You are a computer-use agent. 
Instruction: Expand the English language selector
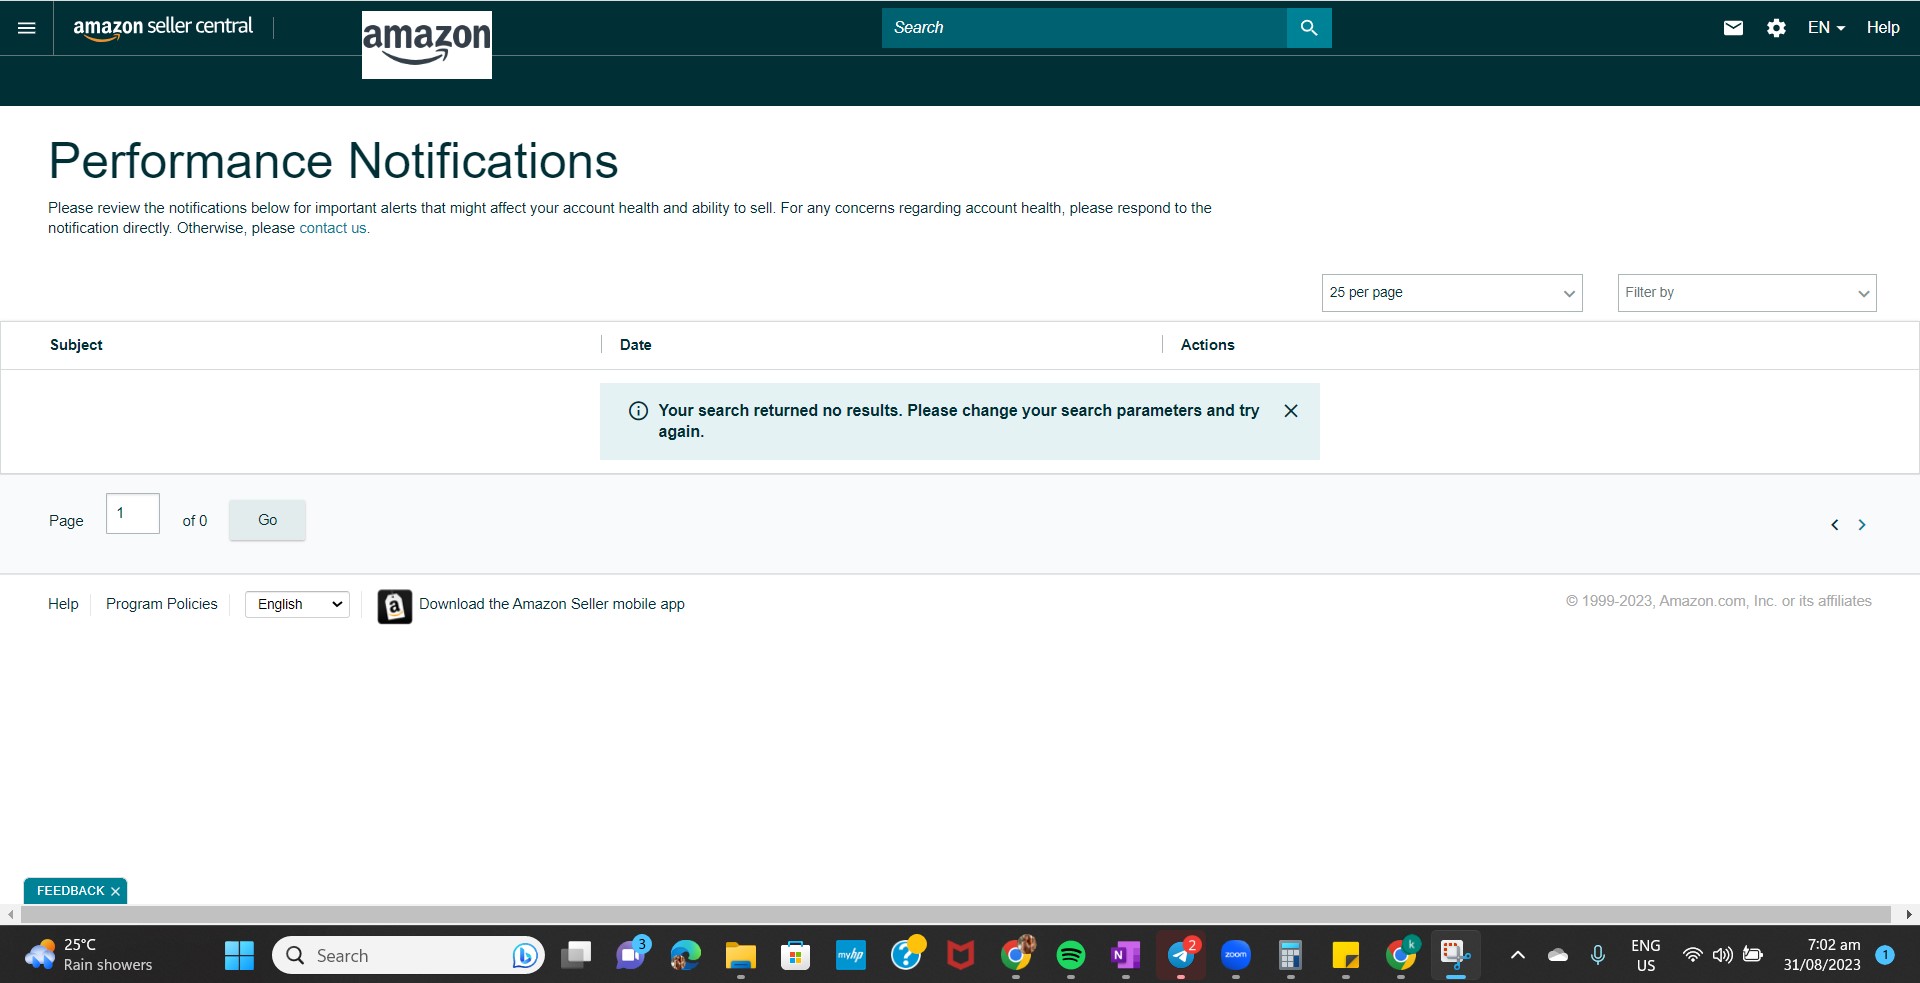pos(297,604)
